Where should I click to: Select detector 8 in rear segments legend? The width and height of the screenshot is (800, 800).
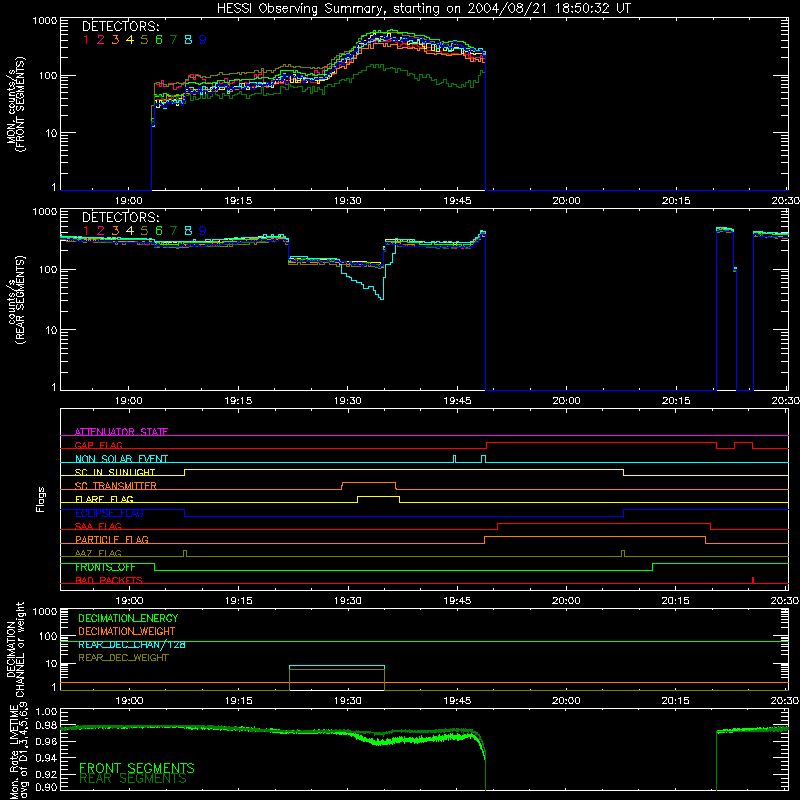coord(188,231)
